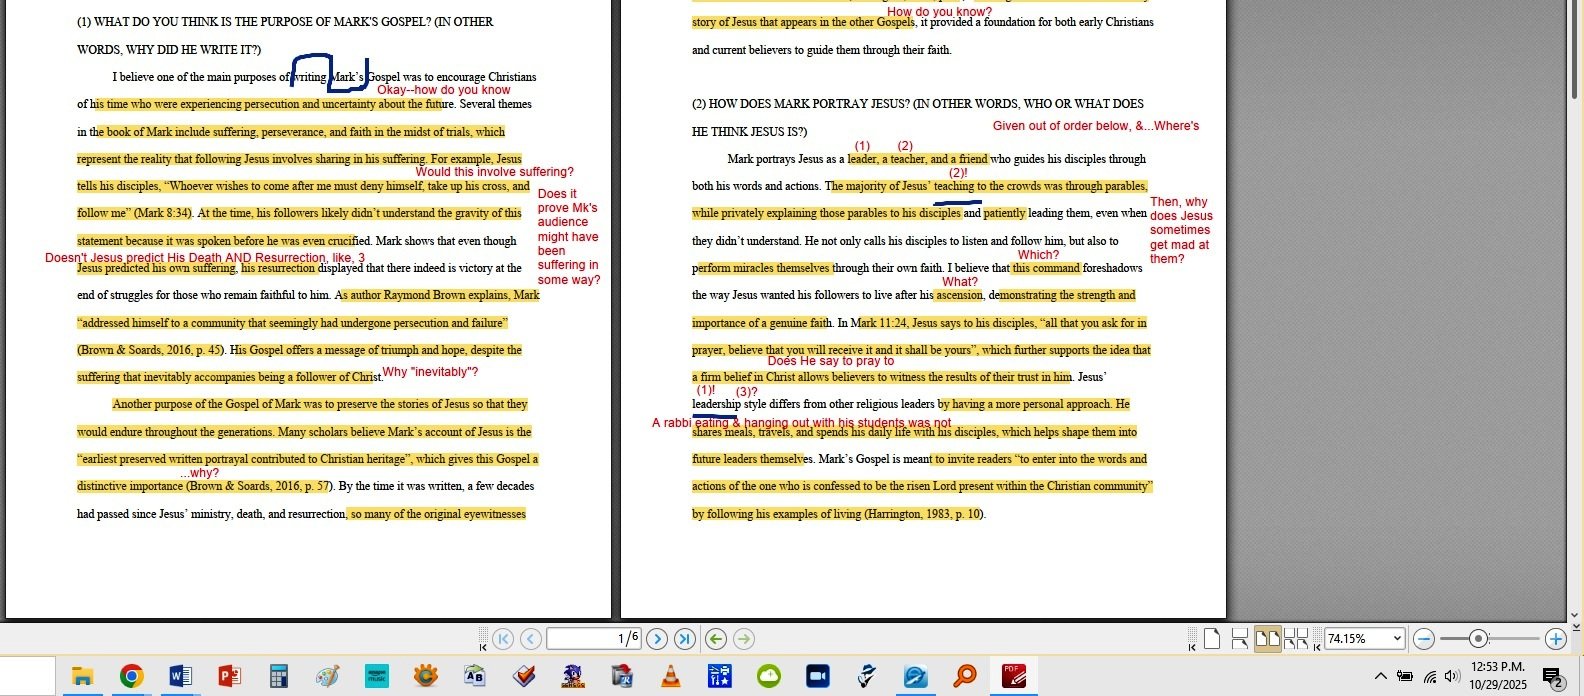Screen dimensions: 1584x696
Task: Click the comment "Given out of order below, &...Where's"
Action: (x=1096, y=126)
